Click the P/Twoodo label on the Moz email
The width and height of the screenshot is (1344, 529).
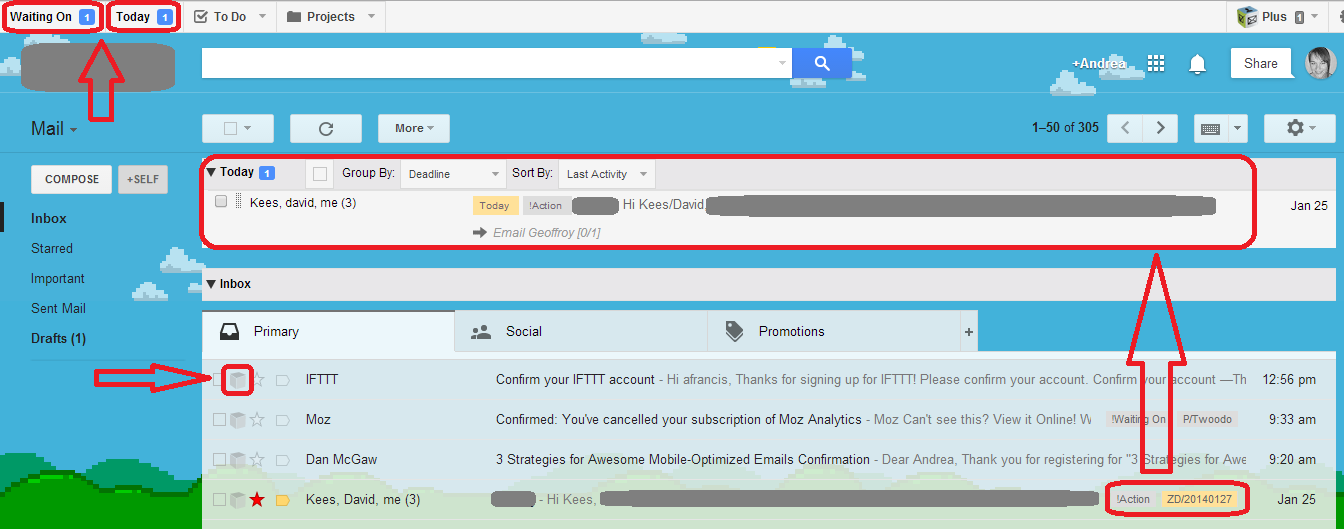(x=1206, y=419)
